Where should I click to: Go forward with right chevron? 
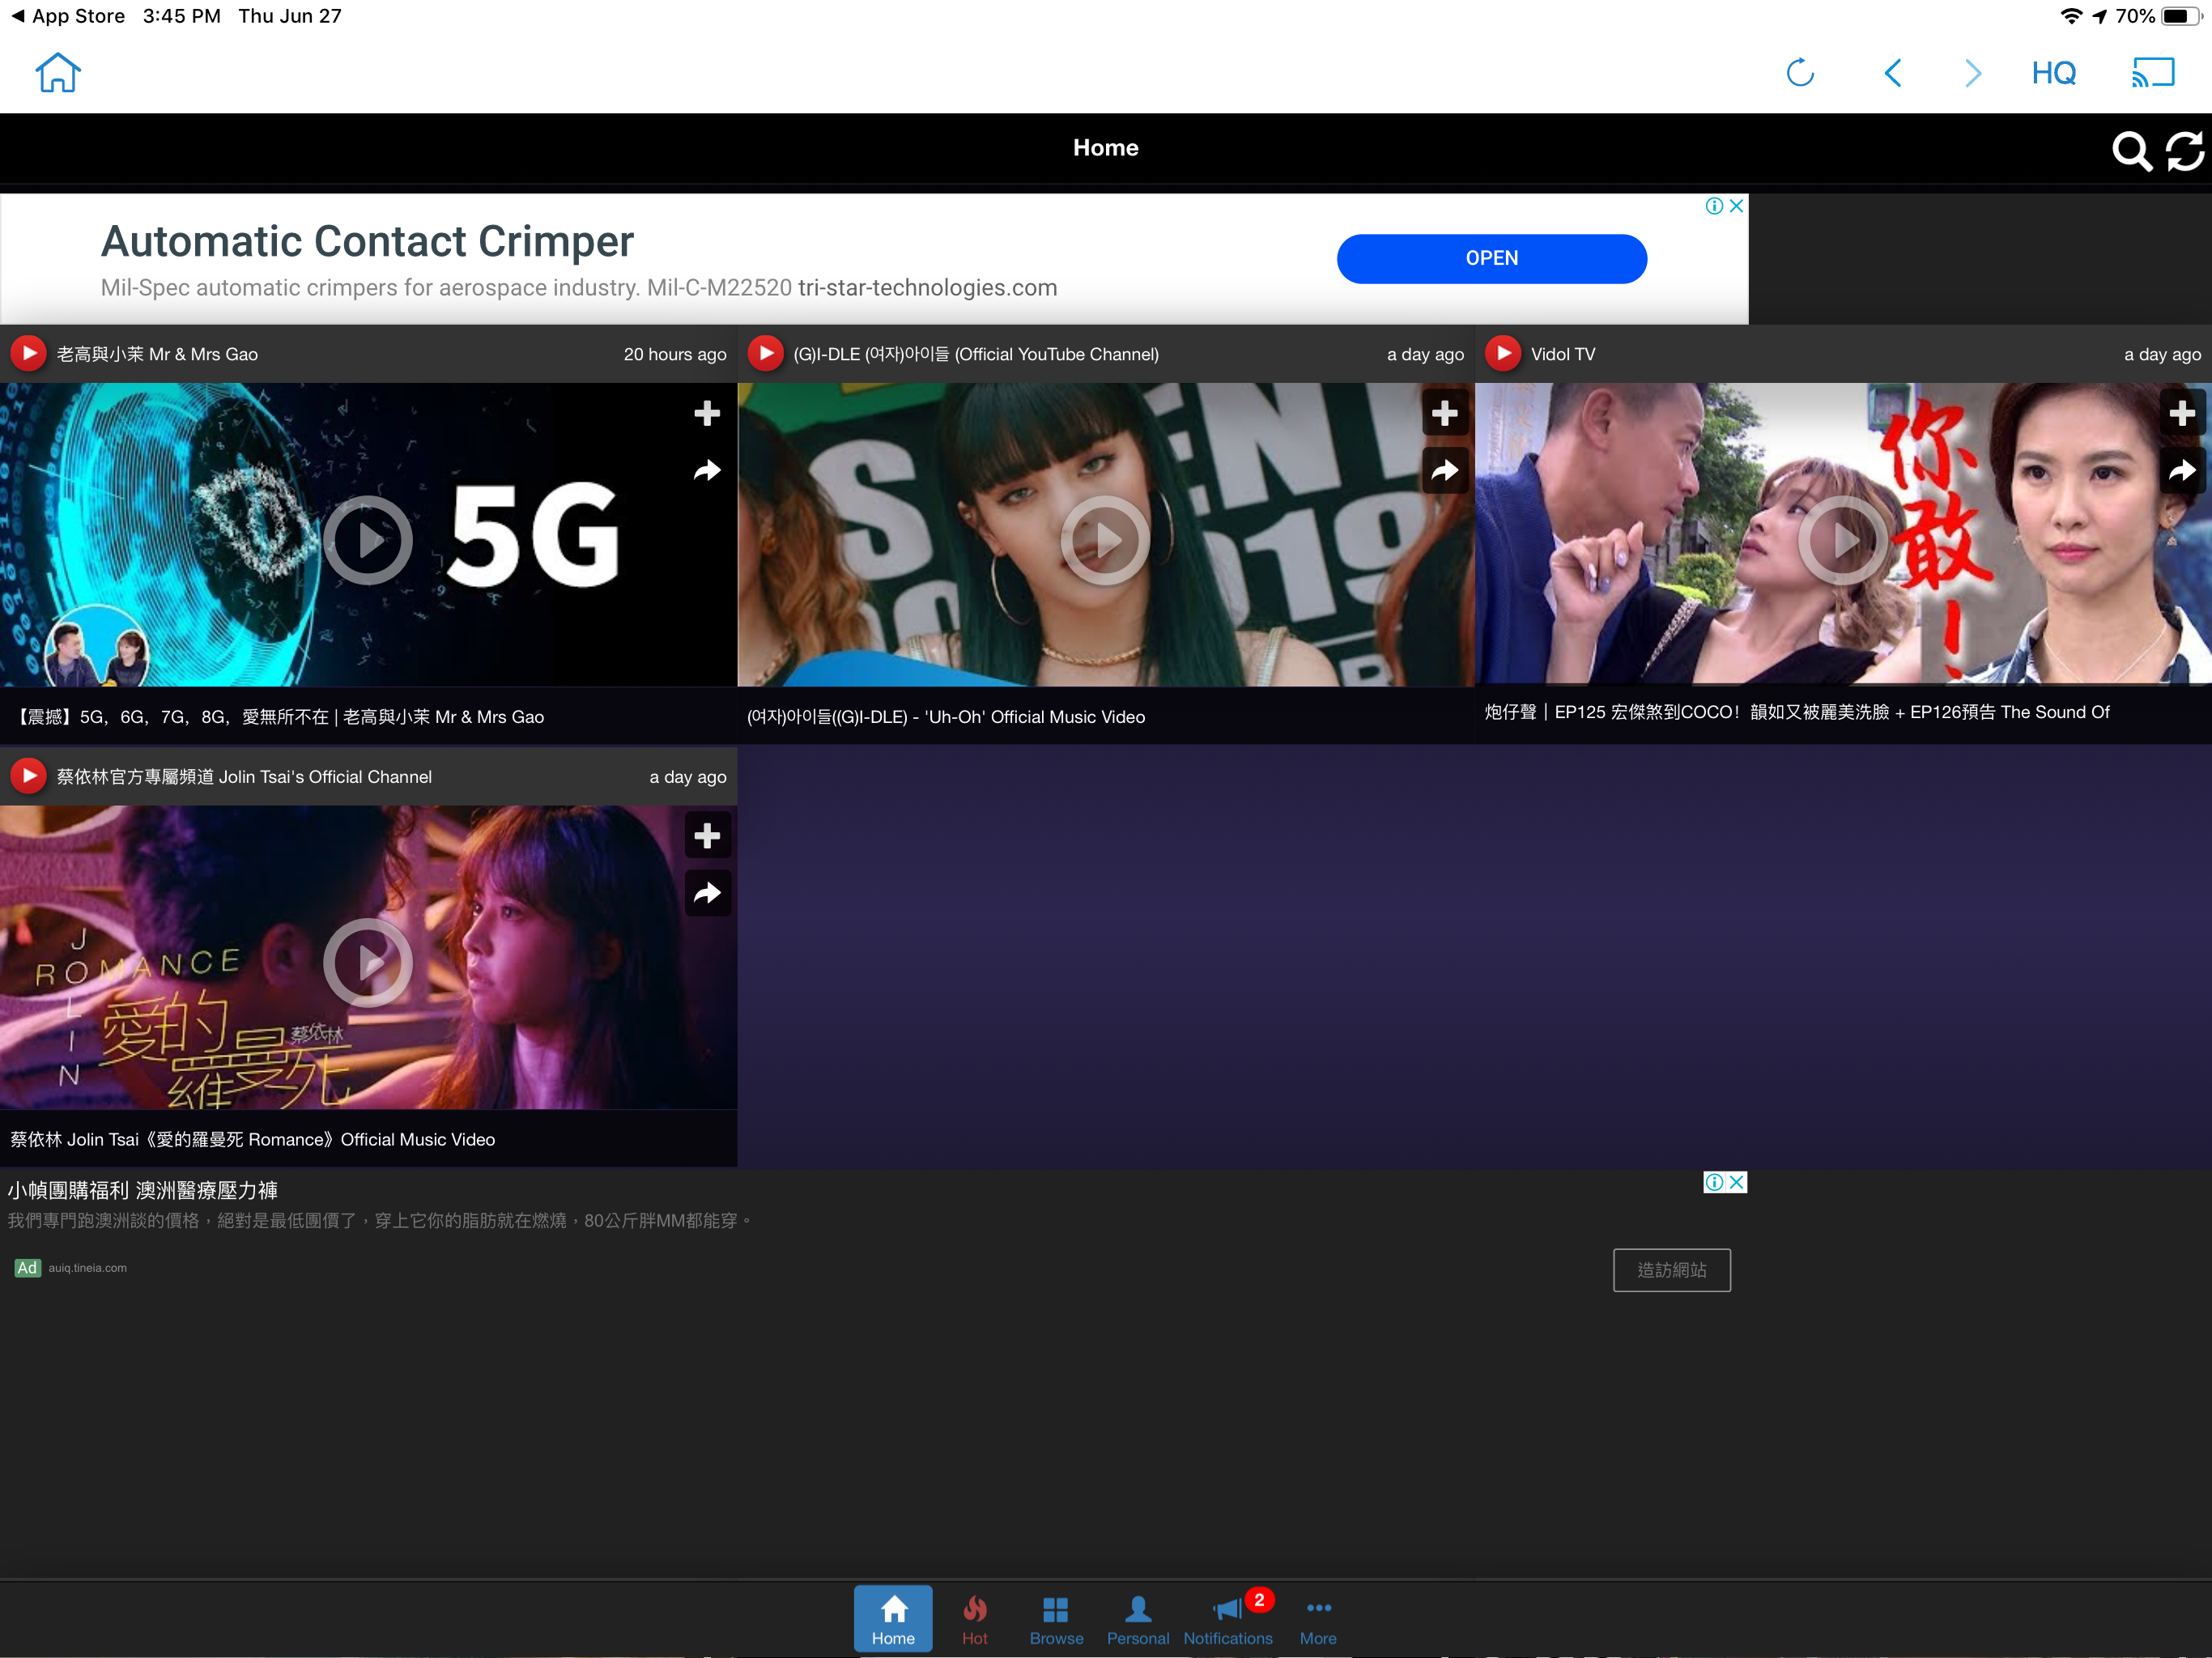pyautogui.click(x=1972, y=73)
